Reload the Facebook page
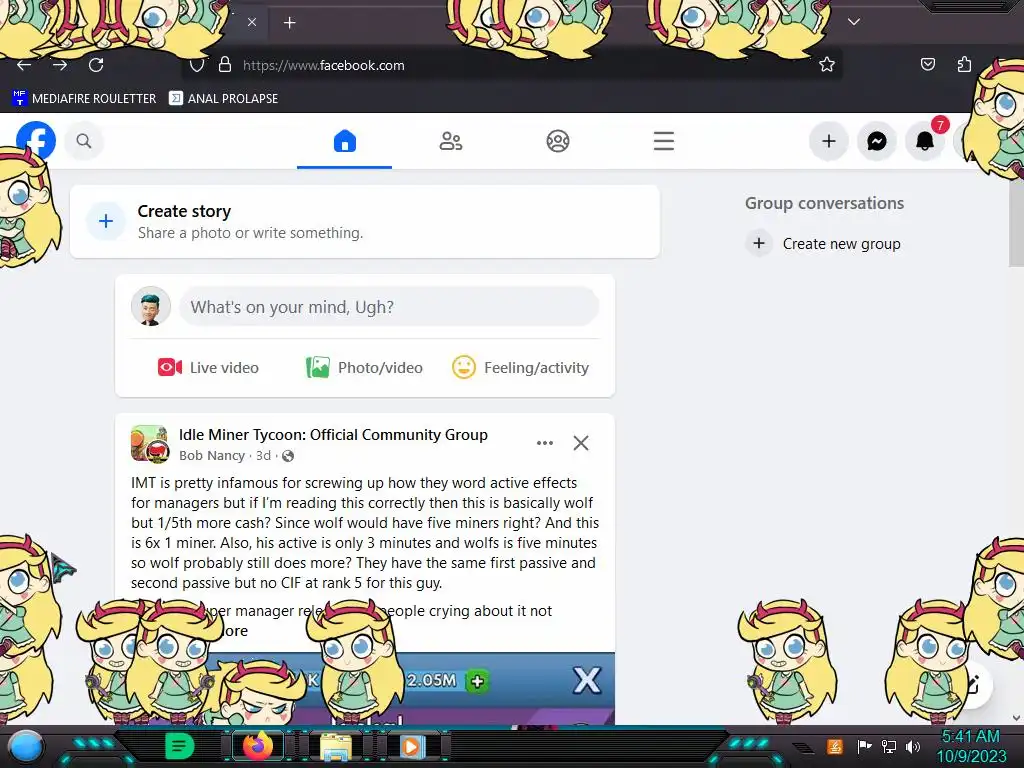 click(96, 65)
